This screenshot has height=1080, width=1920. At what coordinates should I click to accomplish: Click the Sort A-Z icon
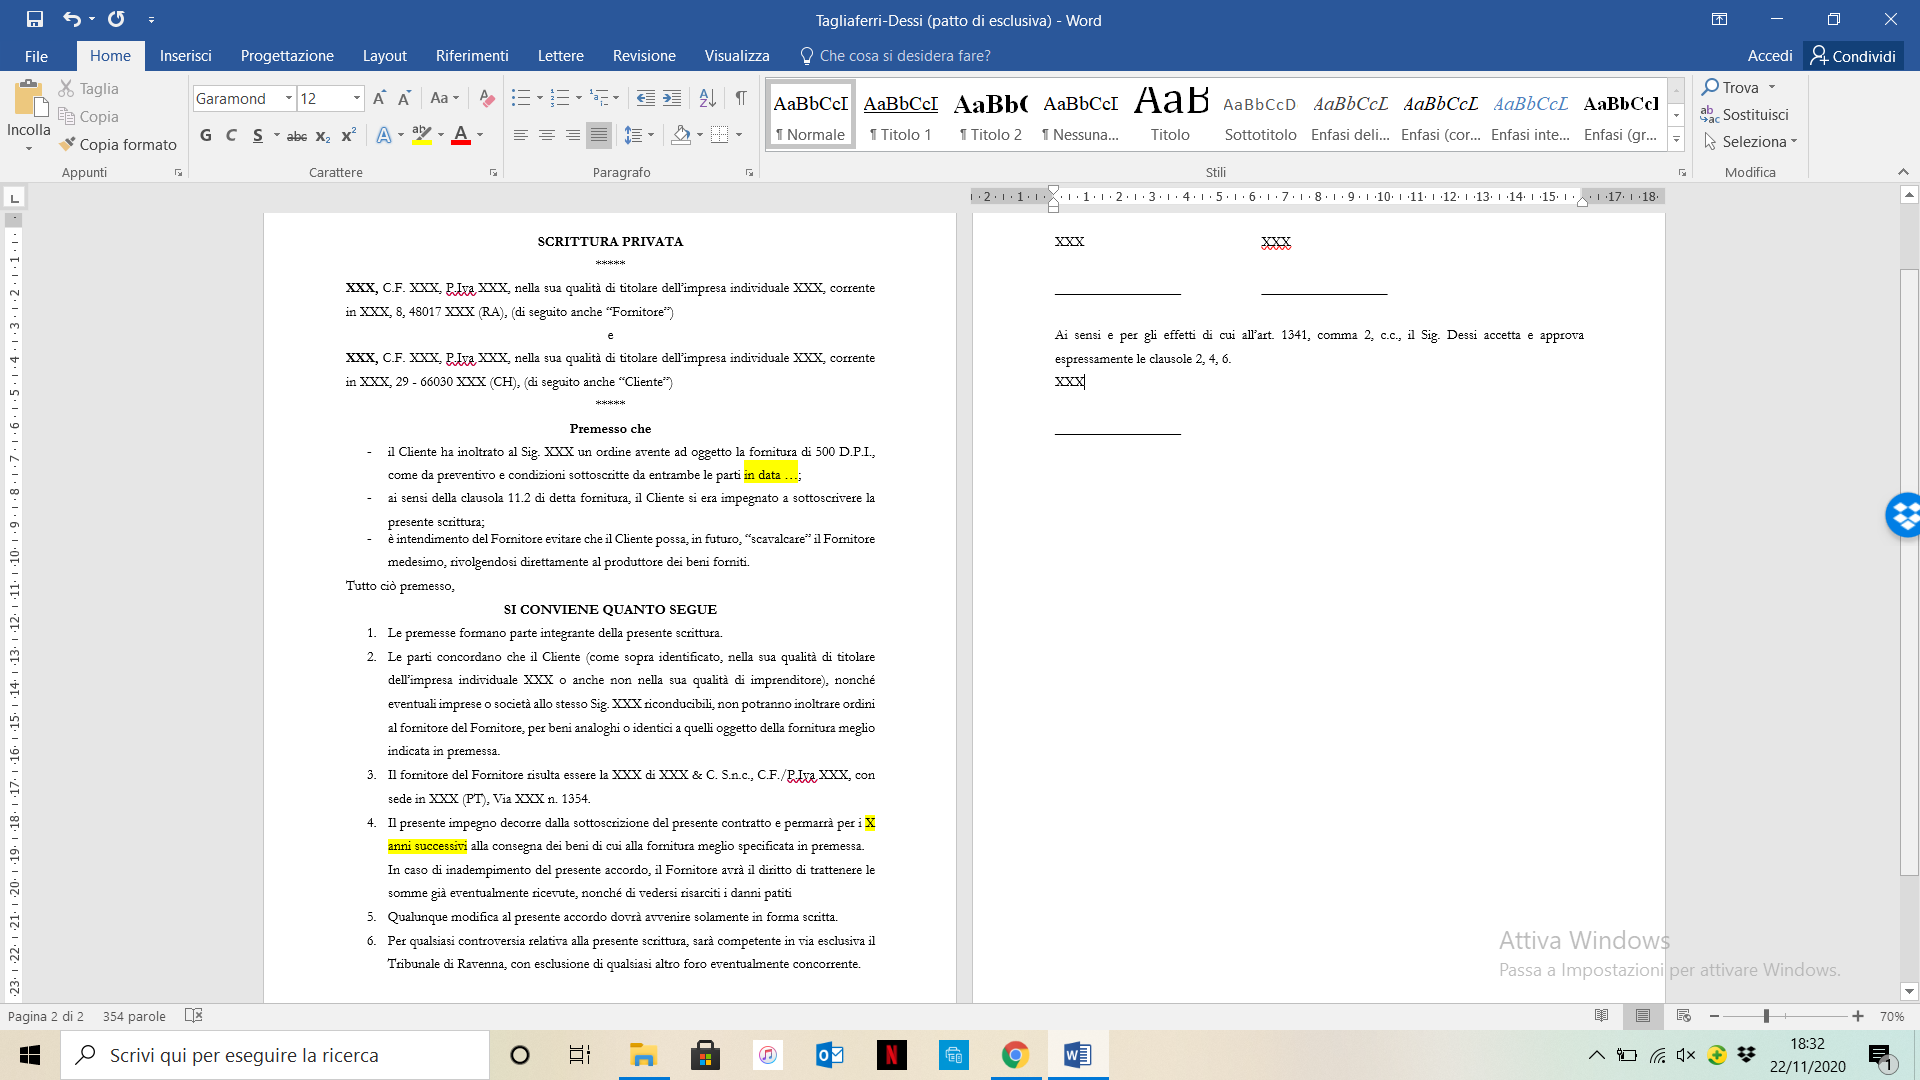pyautogui.click(x=707, y=98)
